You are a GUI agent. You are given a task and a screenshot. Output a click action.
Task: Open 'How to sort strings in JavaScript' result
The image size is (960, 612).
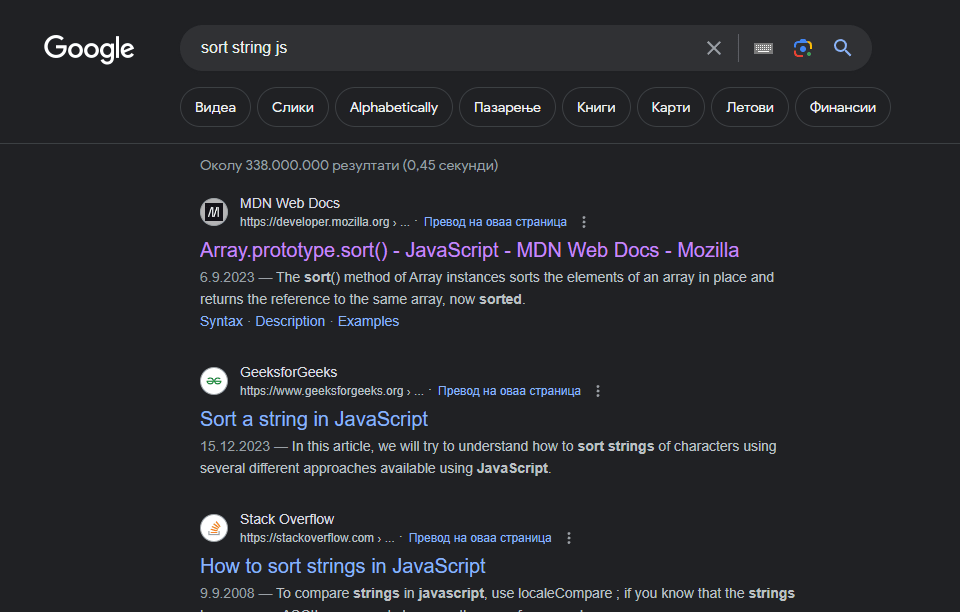pyautogui.click(x=342, y=565)
